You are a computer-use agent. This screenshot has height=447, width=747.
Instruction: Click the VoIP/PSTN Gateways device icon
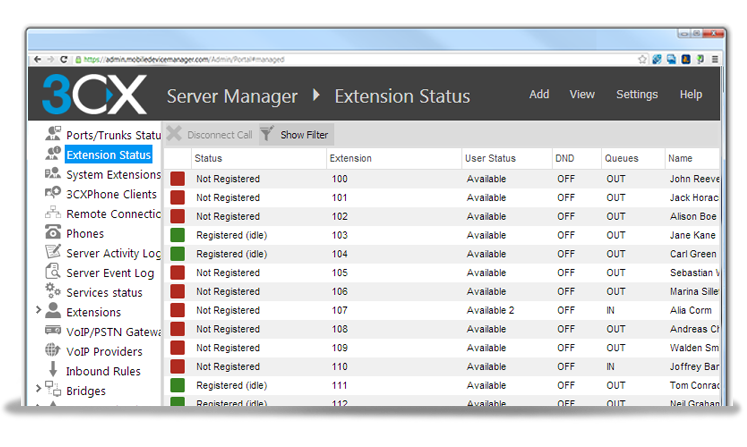53,330
